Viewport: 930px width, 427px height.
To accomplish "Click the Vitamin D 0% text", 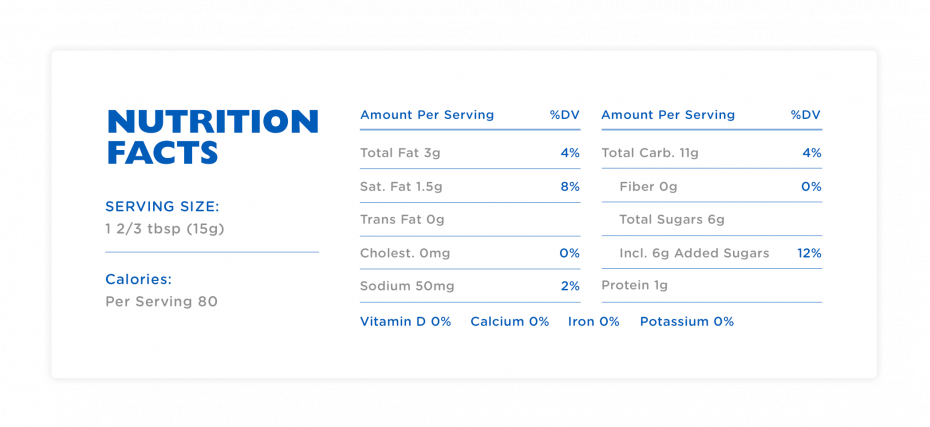I will pyautogui.click(x=406, y=321).
